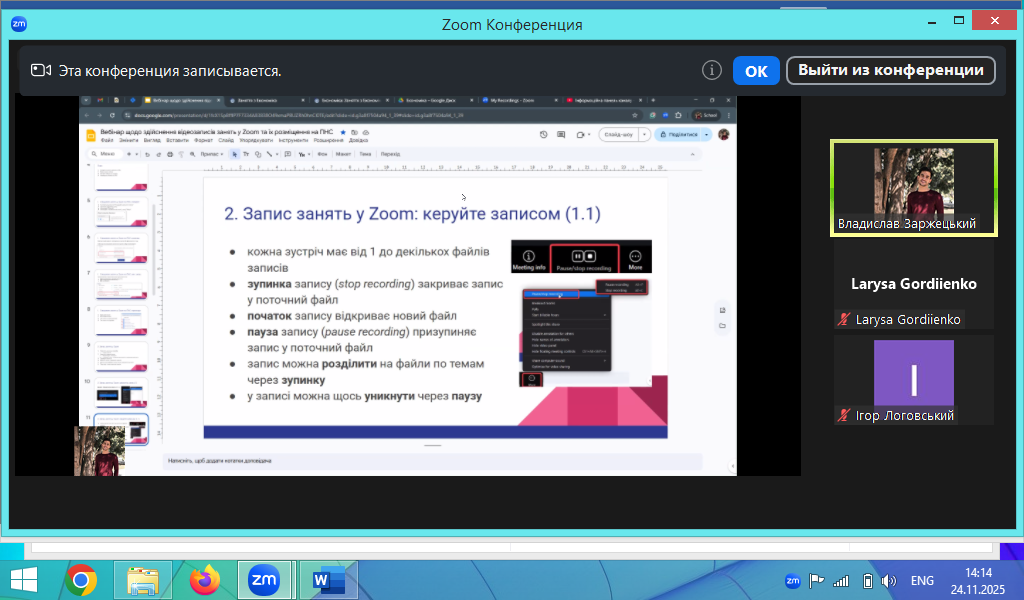1024x600 pixels.
Task: Click Larysa Gordiienko's muted microphone icon
Action: 845,319
